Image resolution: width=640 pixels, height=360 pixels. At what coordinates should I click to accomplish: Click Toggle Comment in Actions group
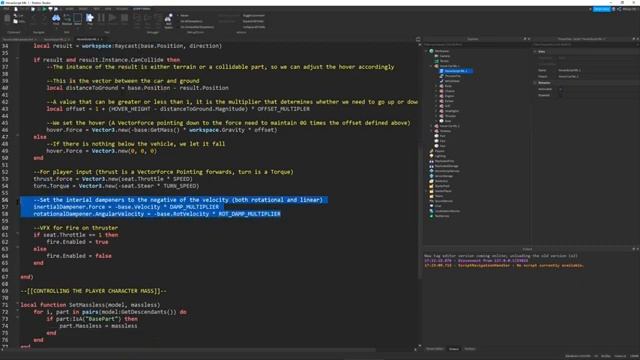253,16
